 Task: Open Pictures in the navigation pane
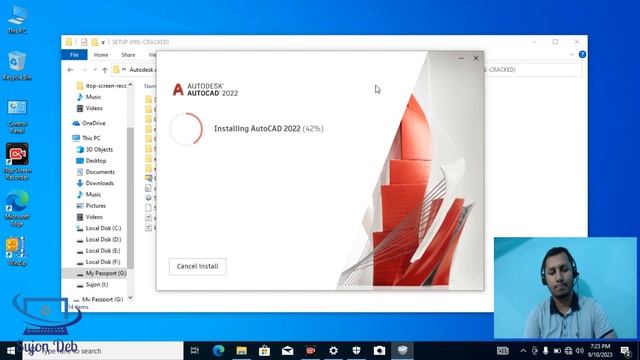[91, 206]
